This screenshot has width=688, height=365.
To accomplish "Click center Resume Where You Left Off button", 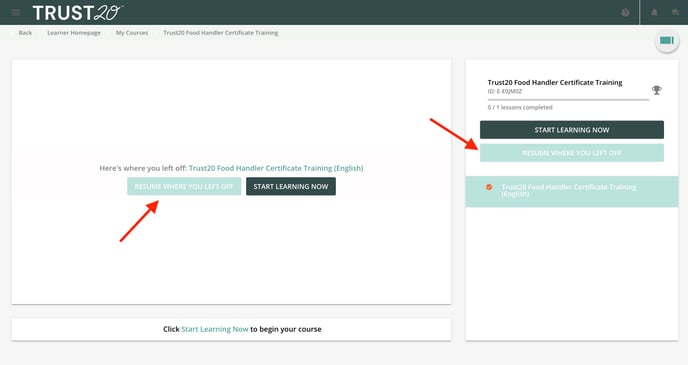I will [x=184, y=186].
